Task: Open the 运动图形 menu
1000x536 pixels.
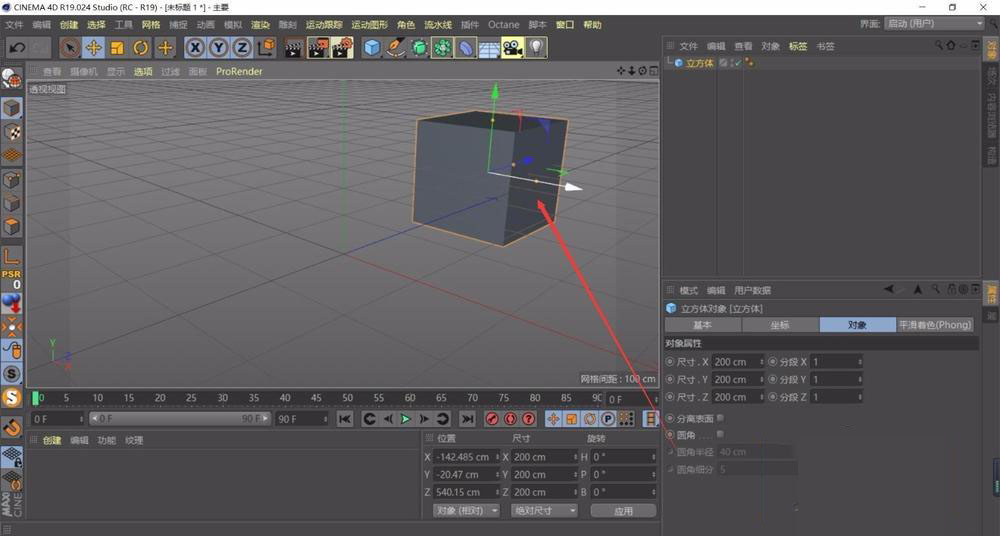Action: (x=369, y=25)
